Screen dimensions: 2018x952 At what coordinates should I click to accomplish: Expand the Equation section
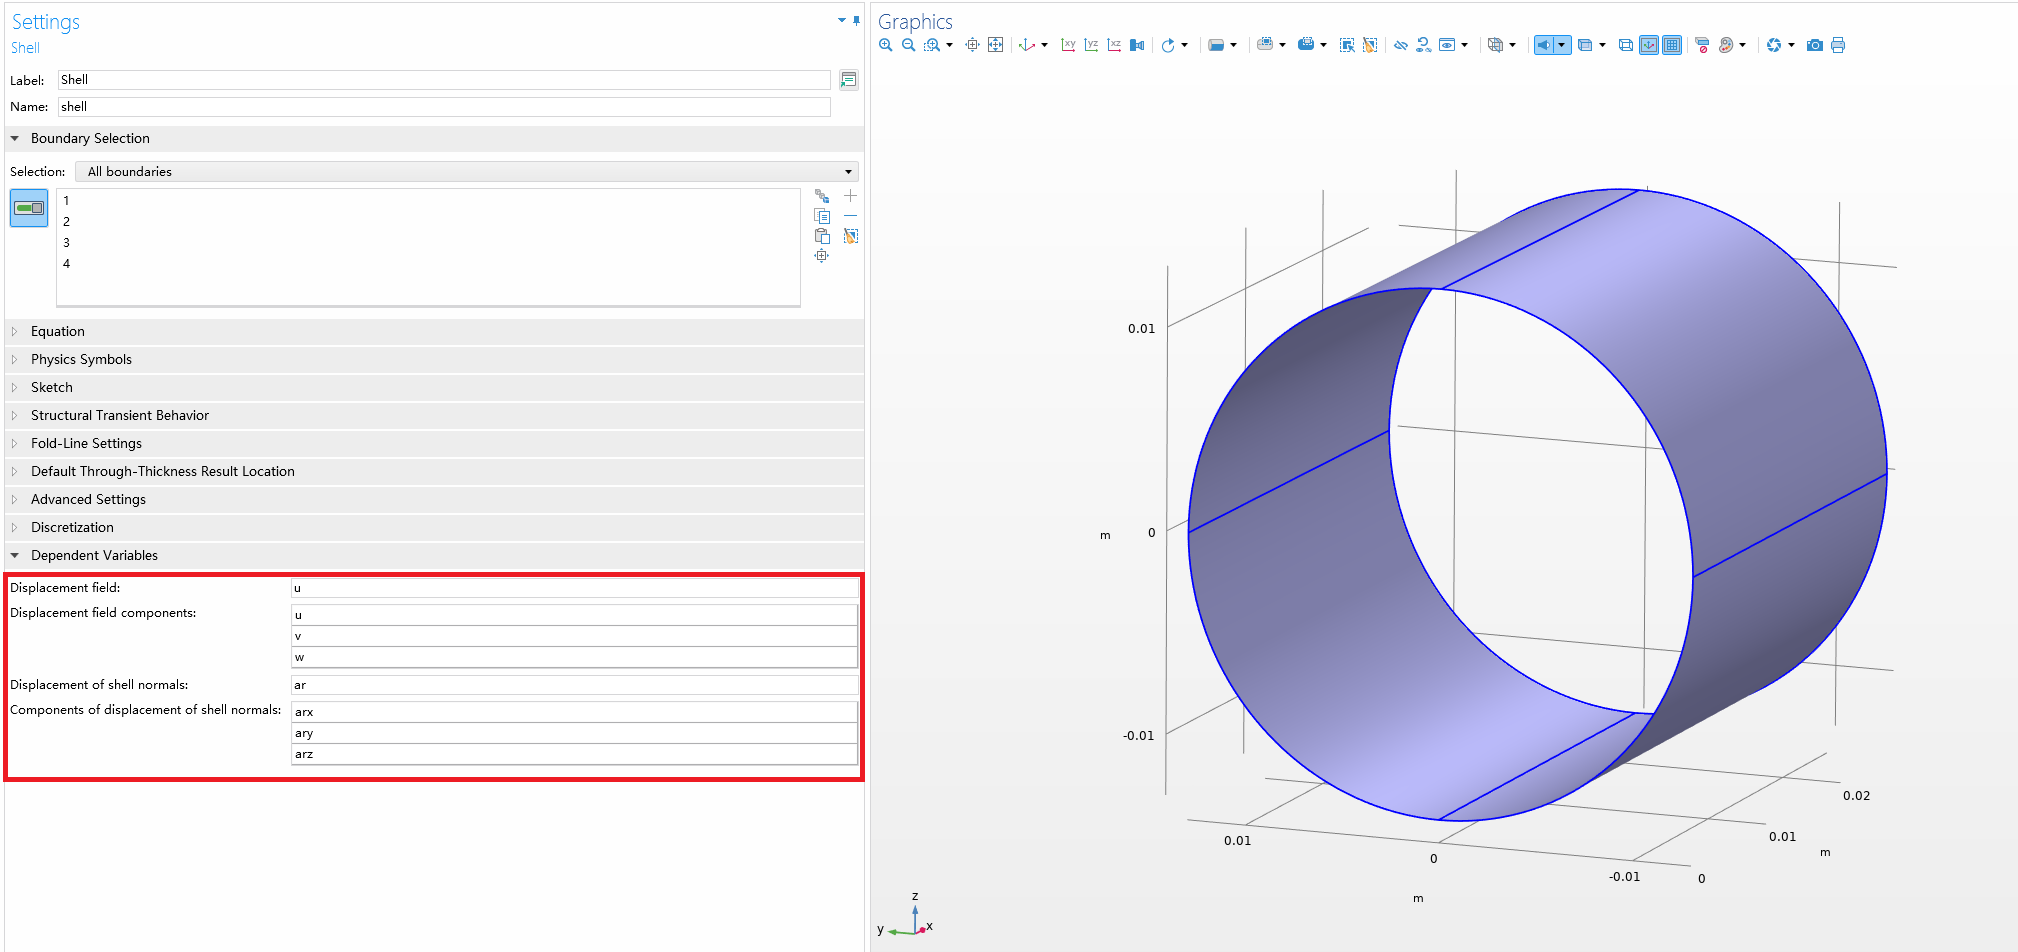coord(58,331)
